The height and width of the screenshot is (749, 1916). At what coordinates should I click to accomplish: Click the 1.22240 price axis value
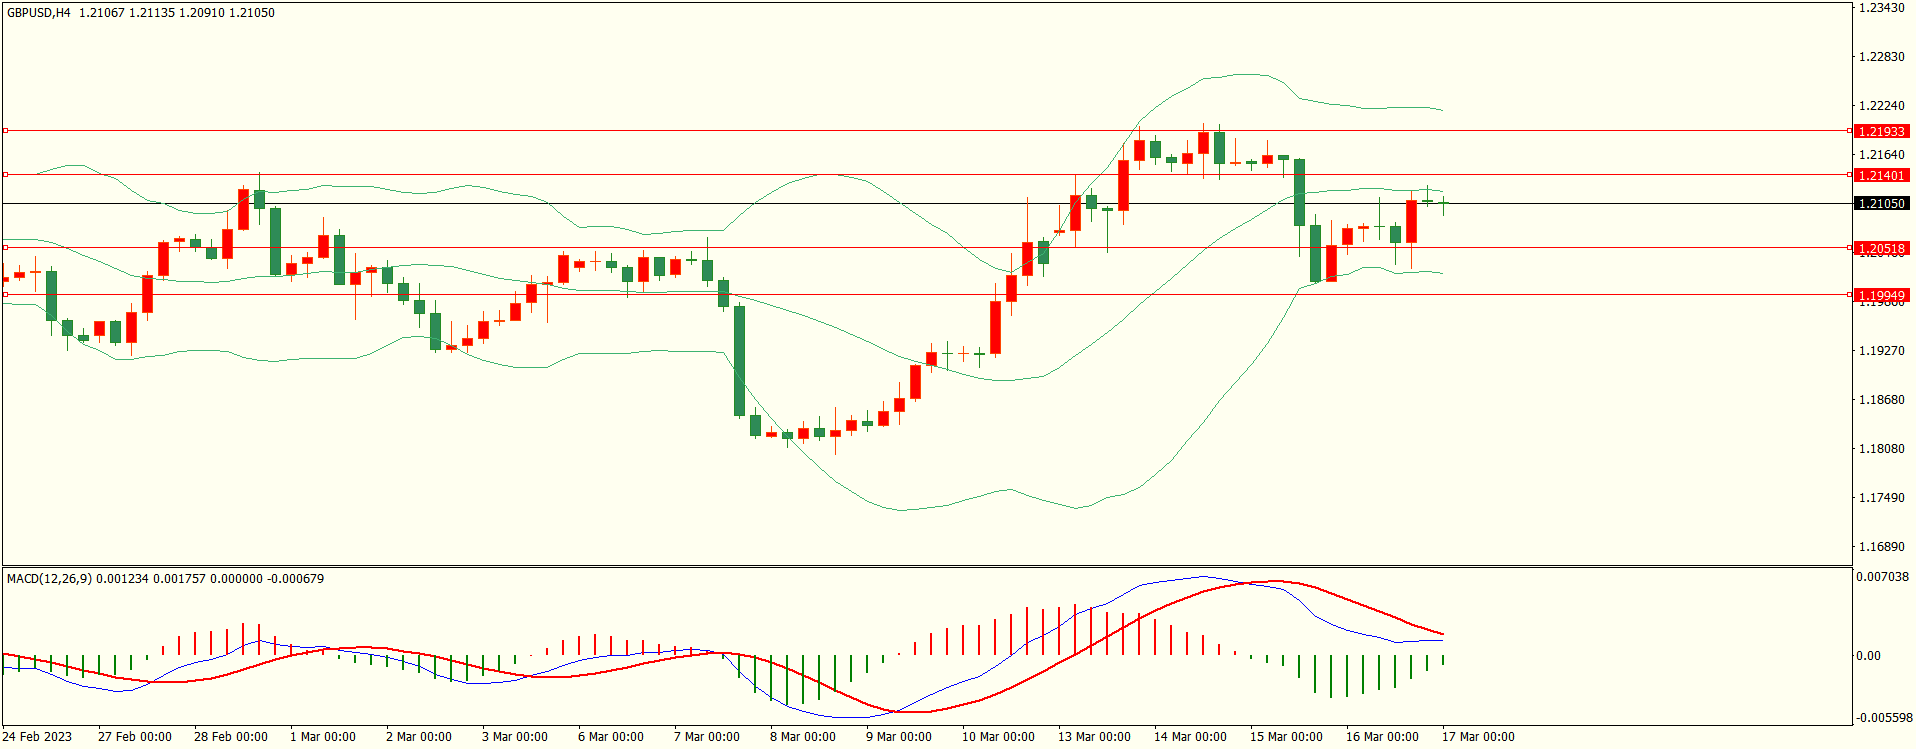(x=1881, y=106)
